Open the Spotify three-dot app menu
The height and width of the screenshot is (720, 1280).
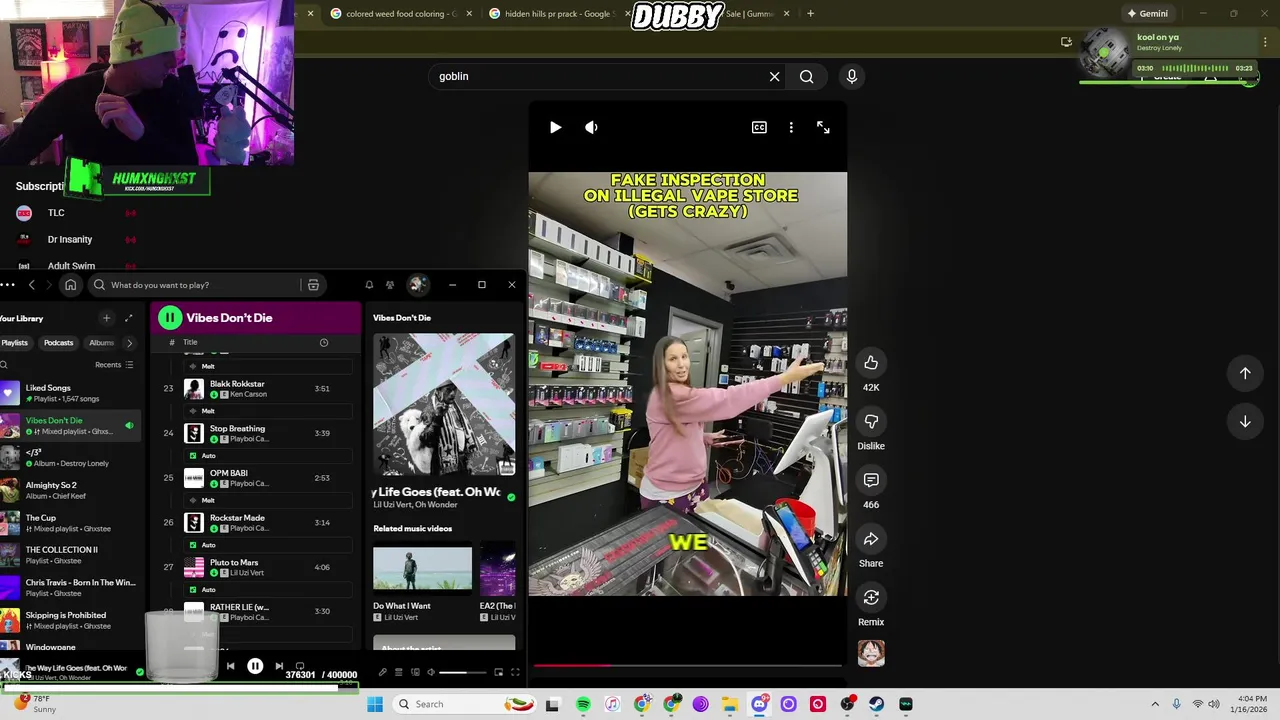8,285
